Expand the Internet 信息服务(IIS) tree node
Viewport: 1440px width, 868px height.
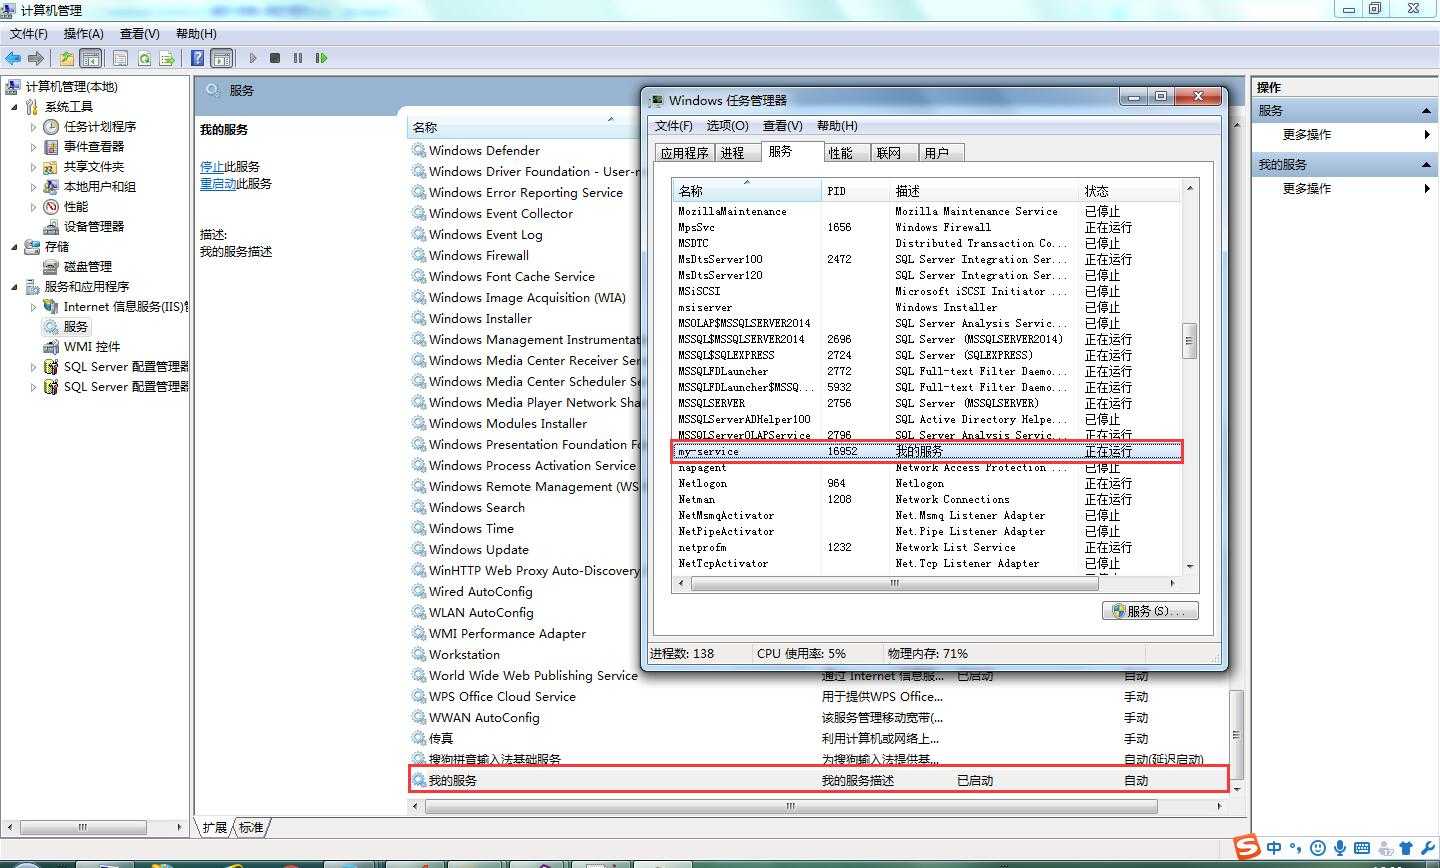pos(33,307)
